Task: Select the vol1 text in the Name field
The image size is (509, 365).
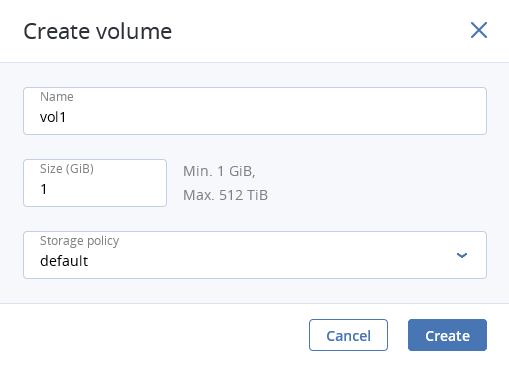Action: click(x=53, y=117)
